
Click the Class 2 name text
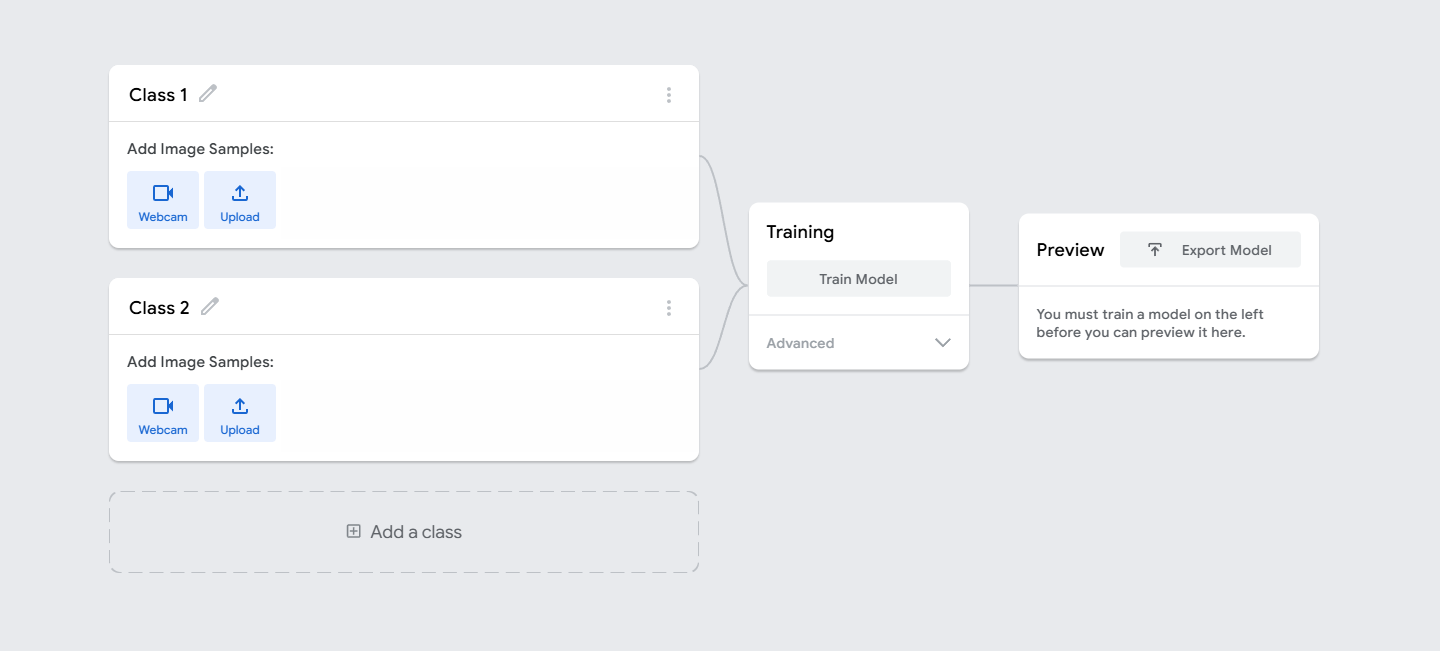point(159,308)
